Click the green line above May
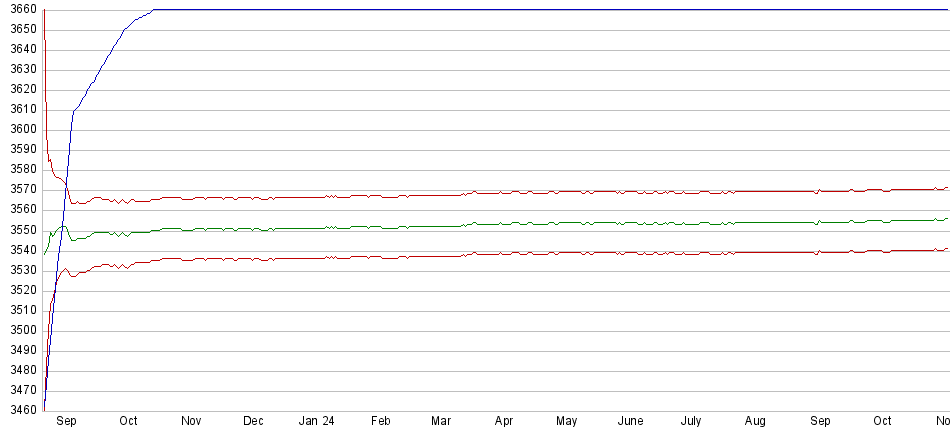Screen dimensions: 950x435 pyautogui.click(x=567, y=222)
